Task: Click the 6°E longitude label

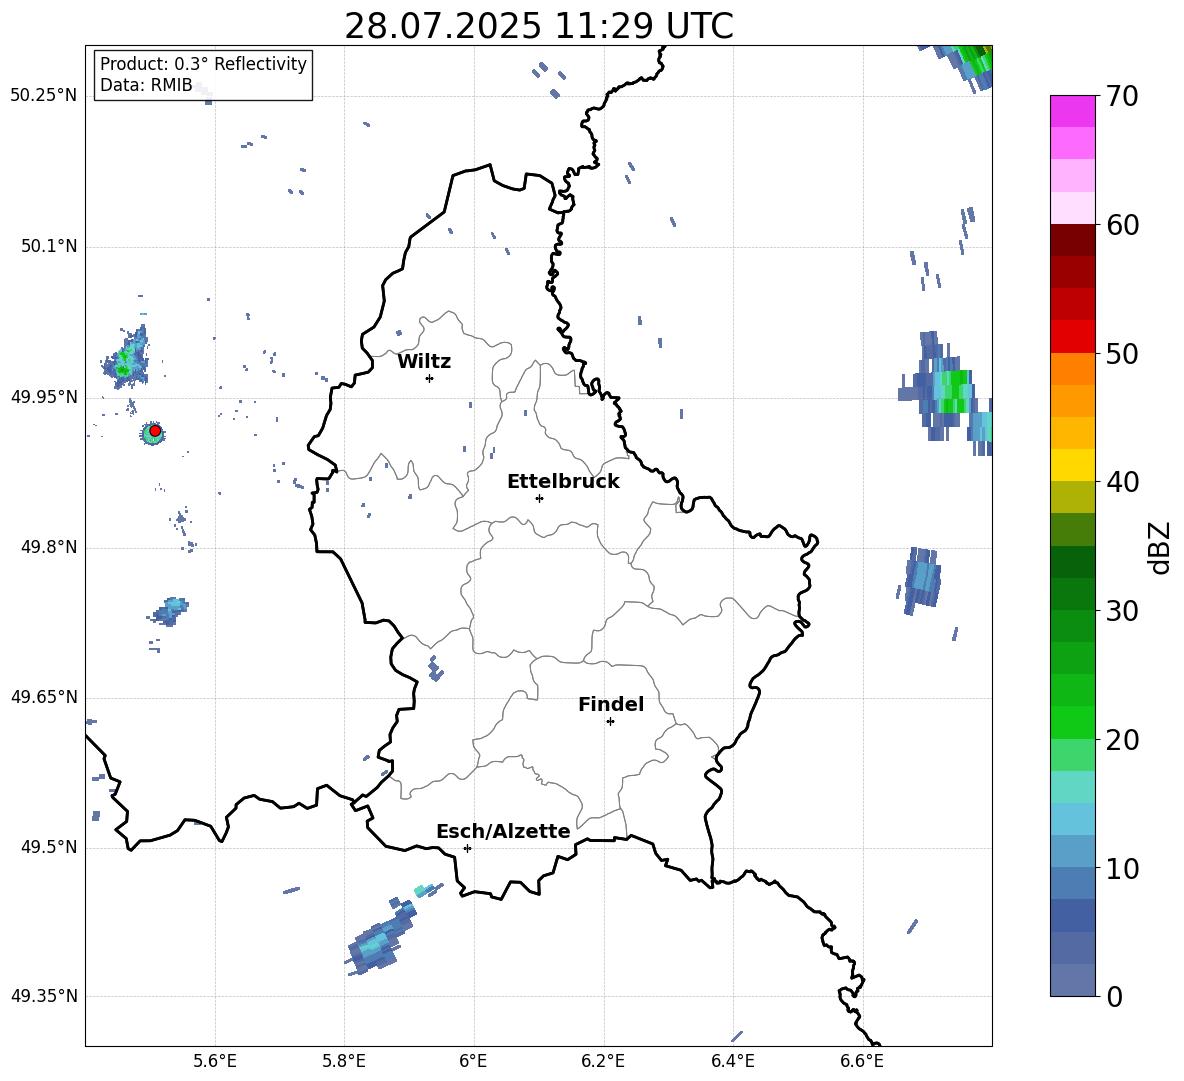Action: [x=473, y=1061]
